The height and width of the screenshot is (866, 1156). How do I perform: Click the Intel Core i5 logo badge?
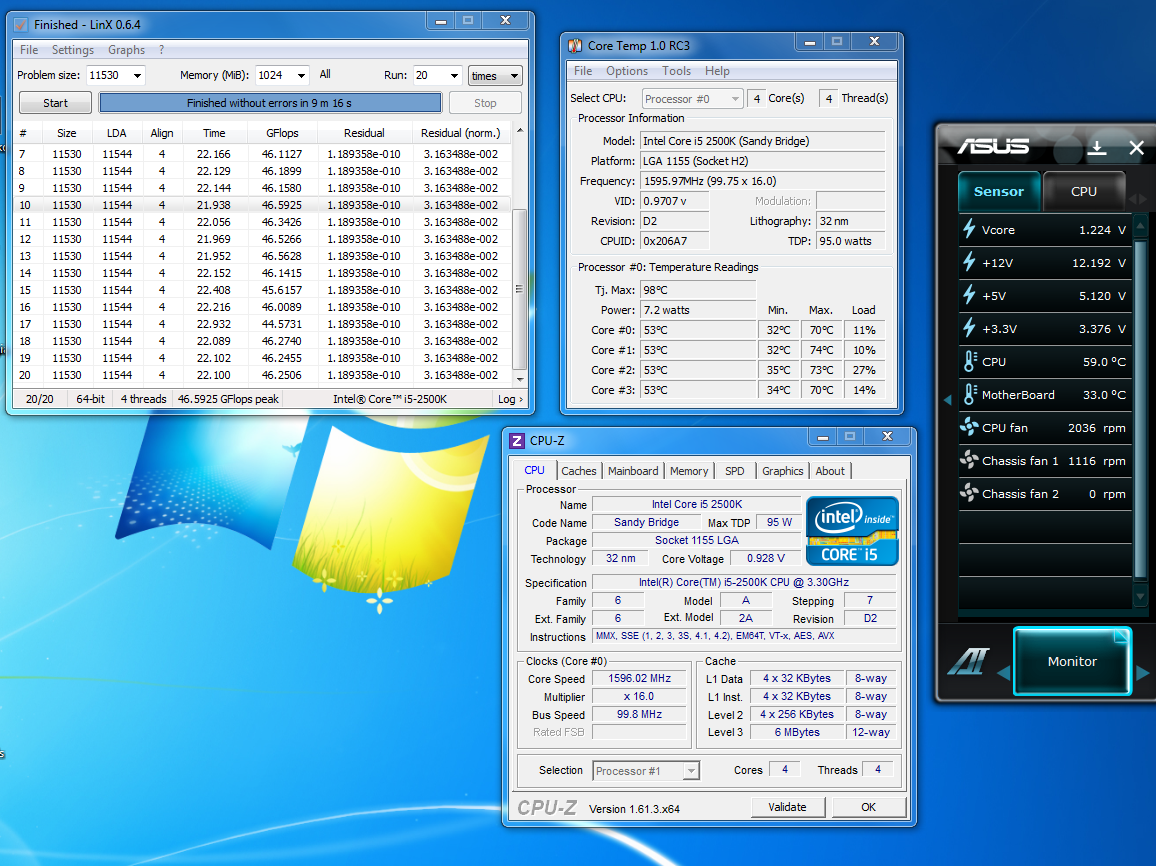coord(852,531)
